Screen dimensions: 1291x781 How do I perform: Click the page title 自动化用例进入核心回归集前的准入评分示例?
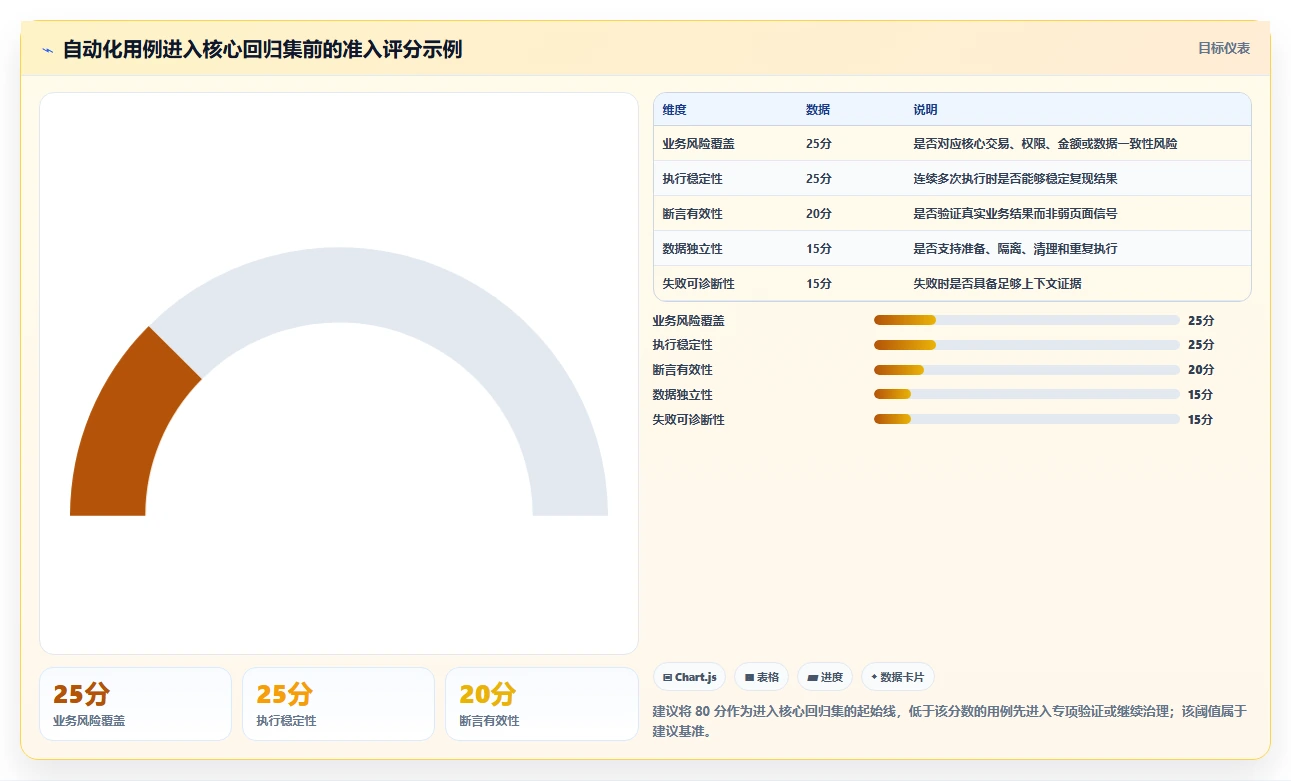pyautogui.click(x=262, y=49)
